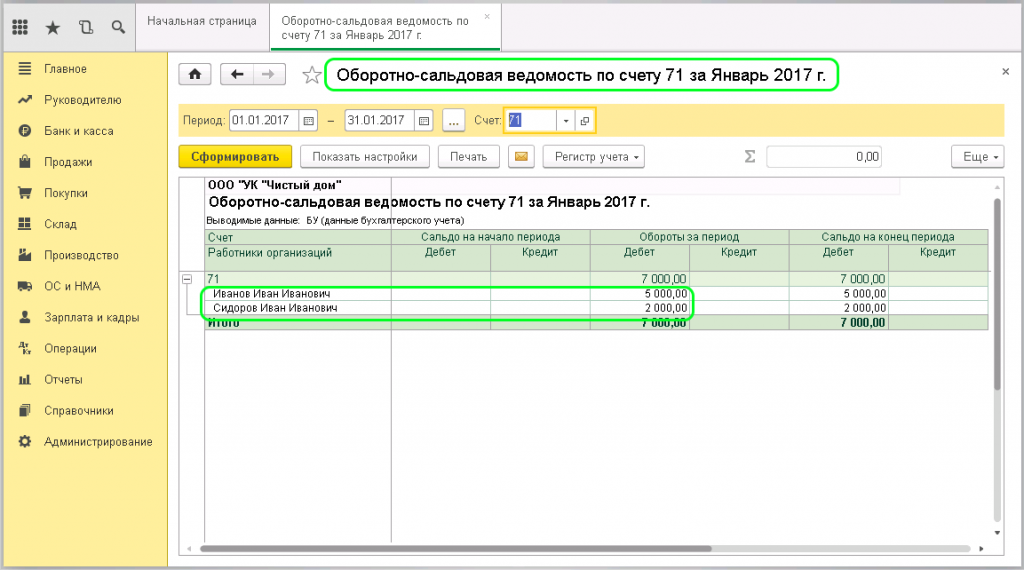Navigate back with the left arrow
1024x570 pixels.
[236, 75]
